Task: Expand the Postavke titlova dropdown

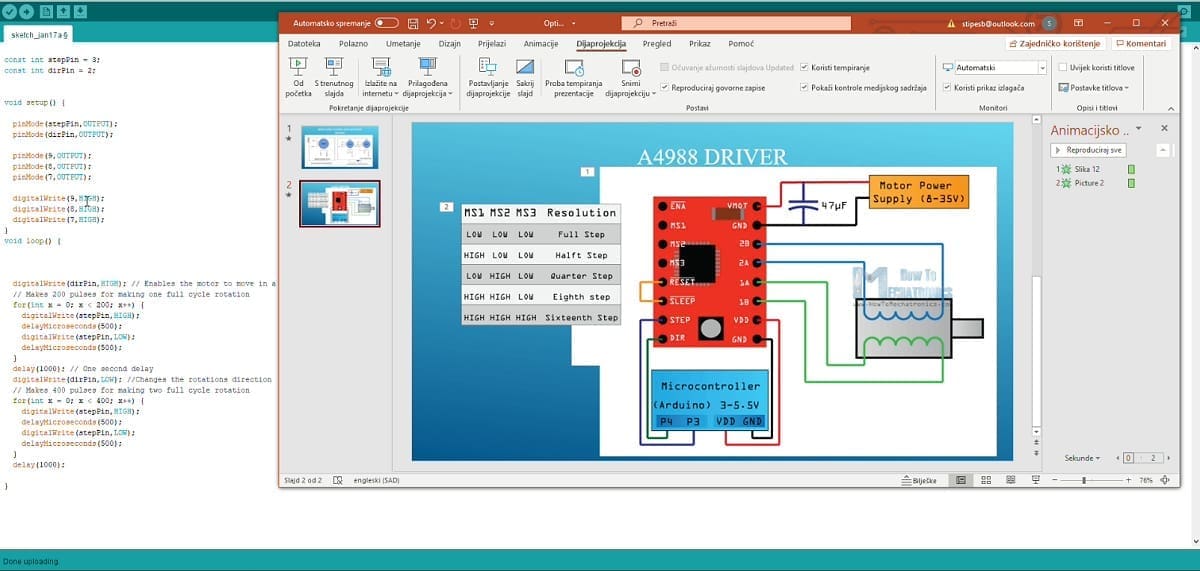Action: (x=1097, y=88)
